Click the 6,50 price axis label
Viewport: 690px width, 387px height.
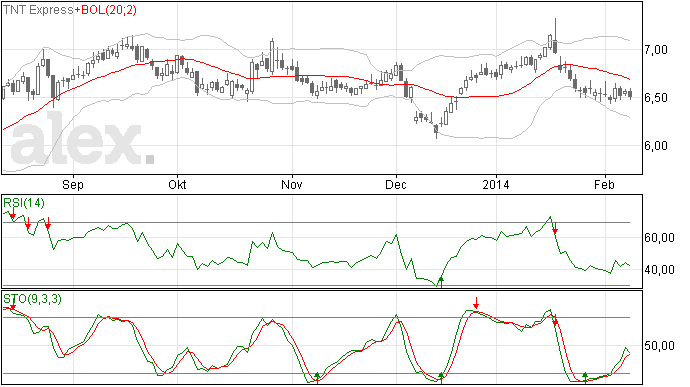point(656,98)
